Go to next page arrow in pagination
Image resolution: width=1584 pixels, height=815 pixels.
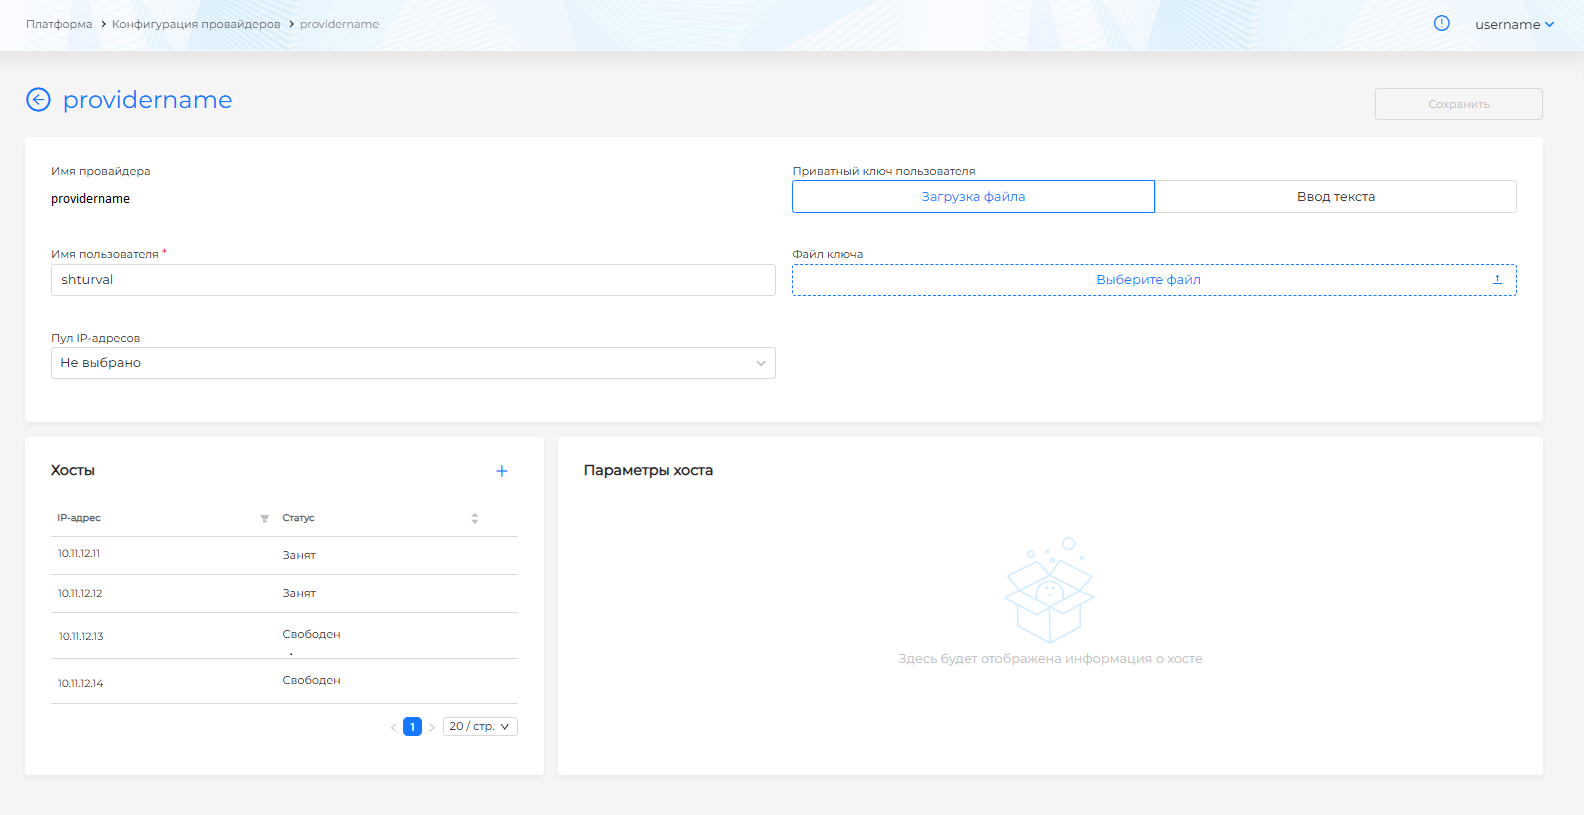pos(432,727)
